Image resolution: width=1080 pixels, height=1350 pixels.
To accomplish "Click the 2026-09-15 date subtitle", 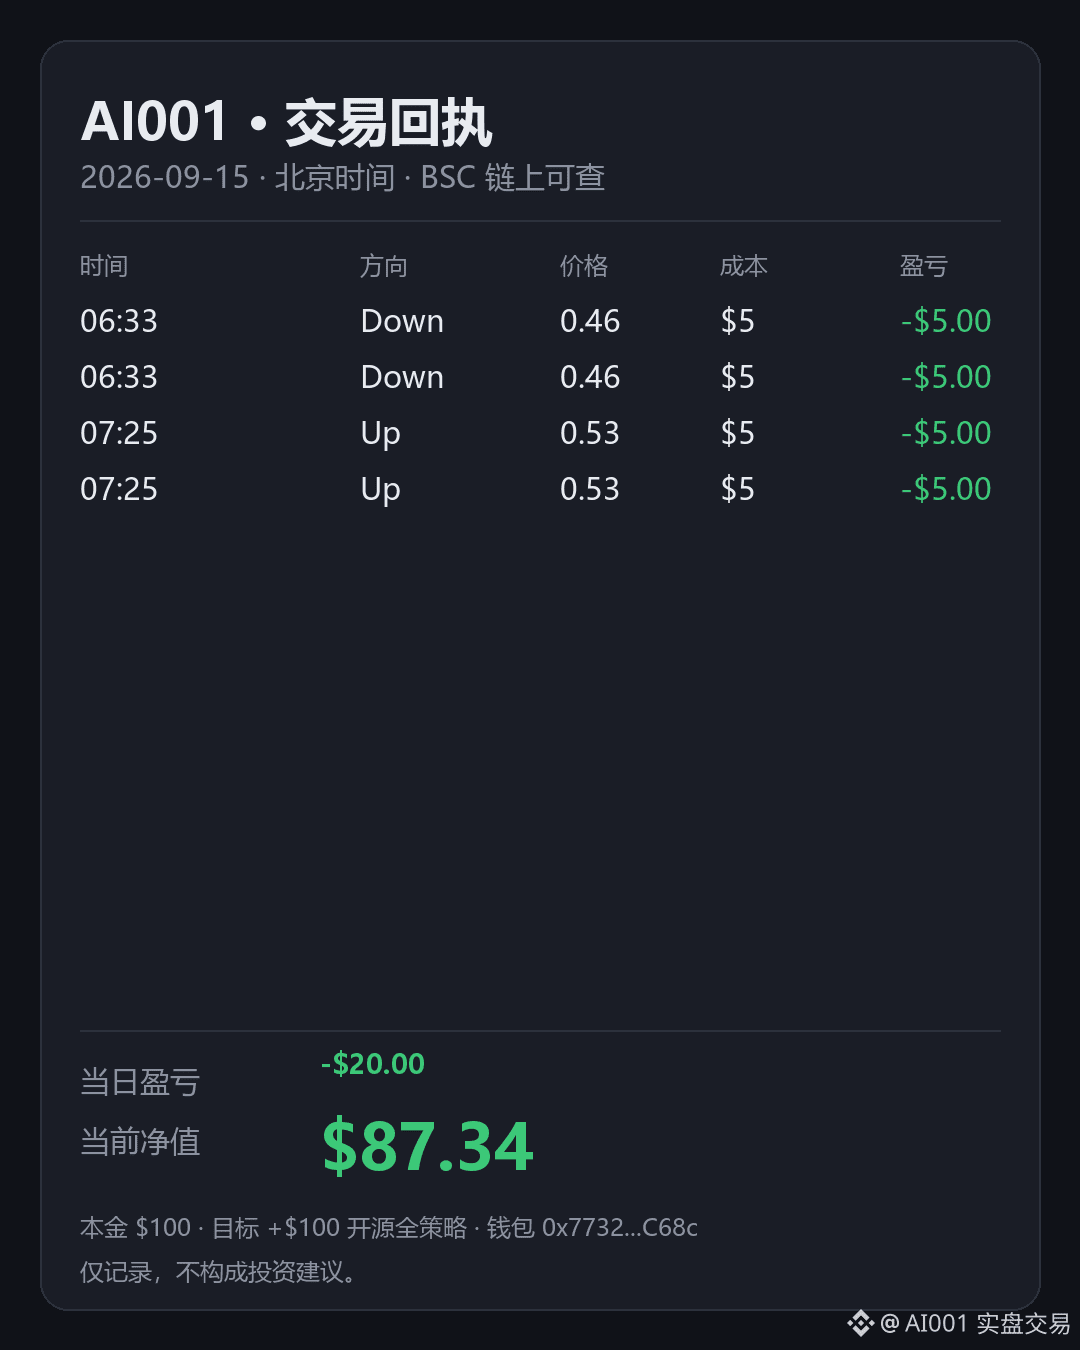I will (x=164, y=178).
